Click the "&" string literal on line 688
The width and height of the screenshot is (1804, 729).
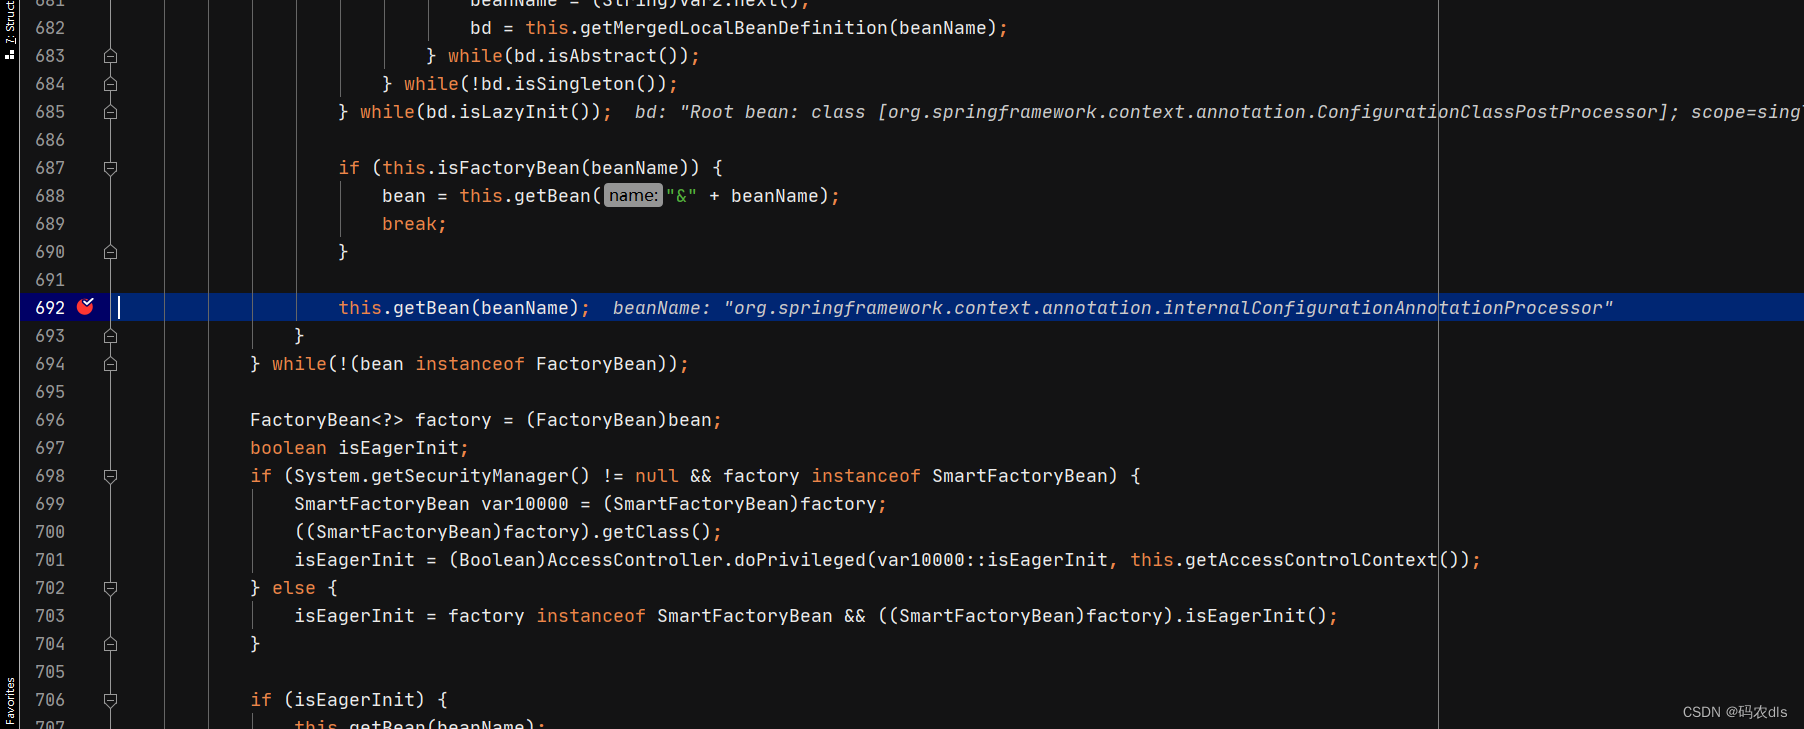(x=681, y=196)
